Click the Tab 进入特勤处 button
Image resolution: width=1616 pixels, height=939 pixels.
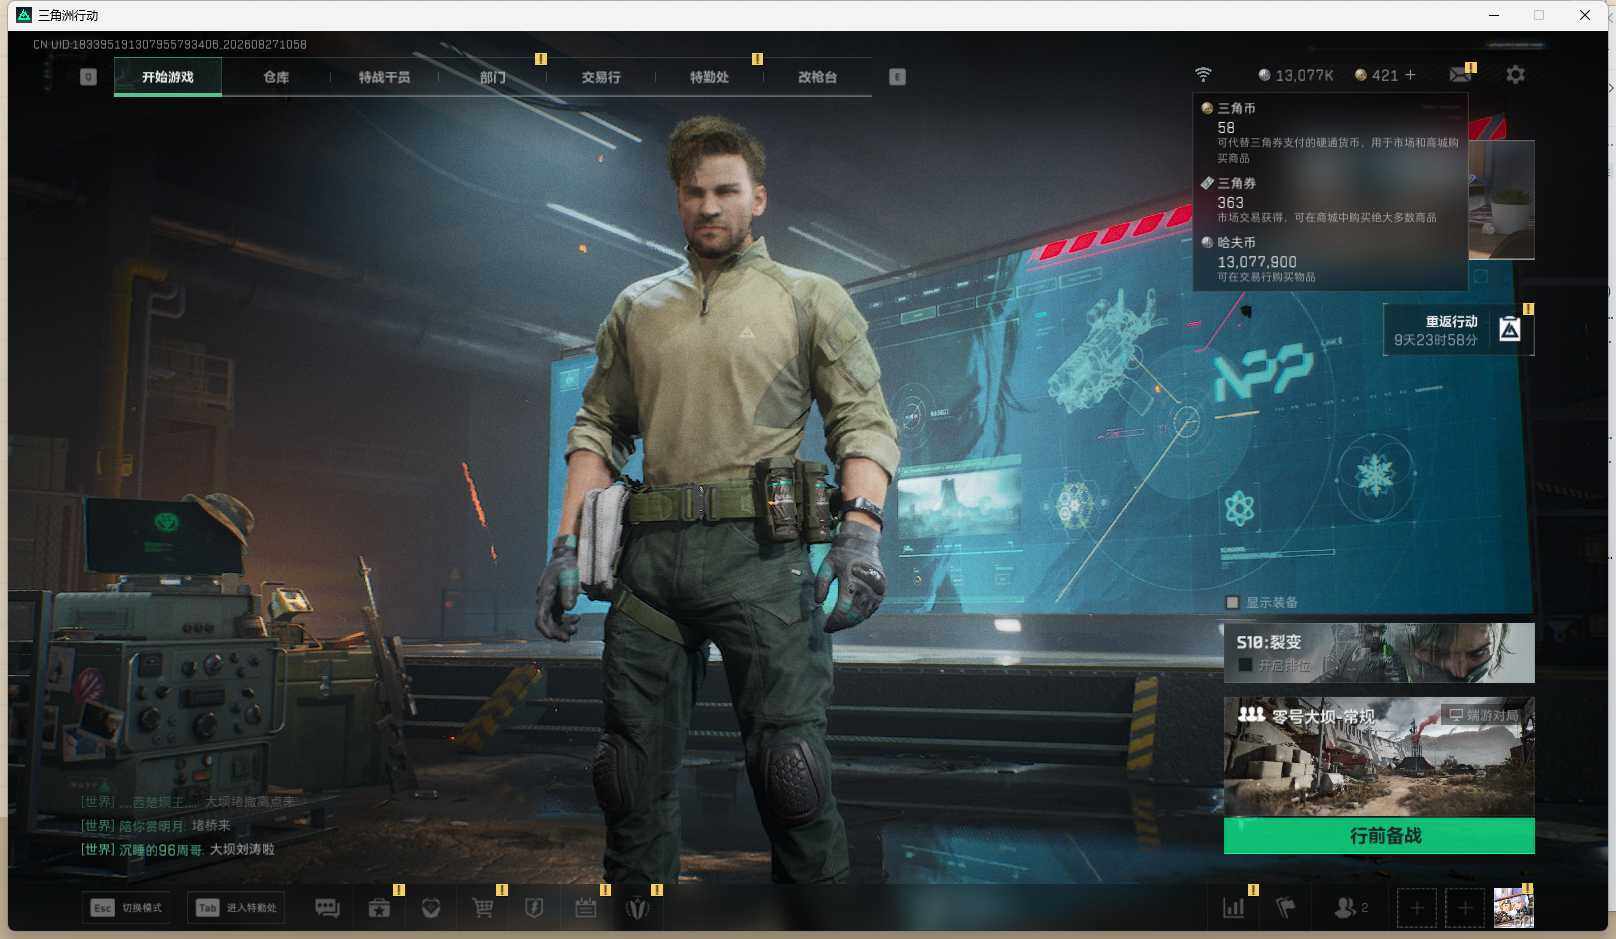237,908
